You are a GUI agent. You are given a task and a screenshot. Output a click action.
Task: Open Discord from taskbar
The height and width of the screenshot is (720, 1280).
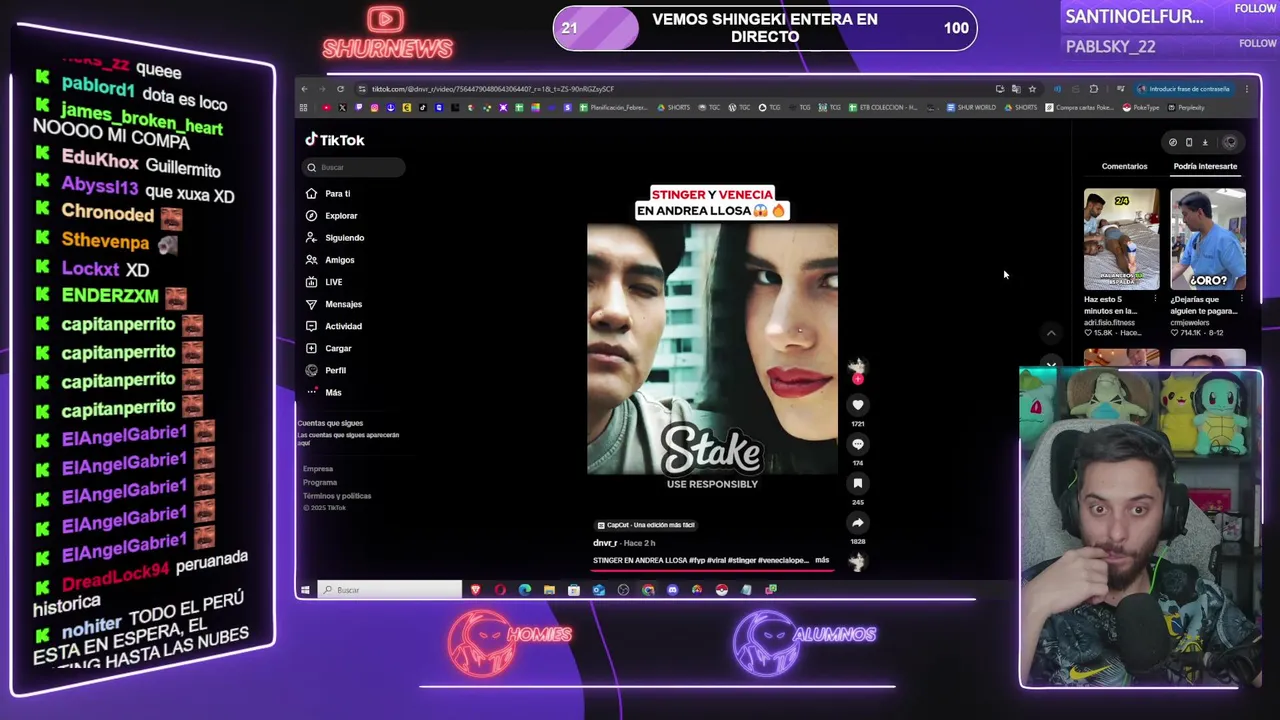point(672,590)
